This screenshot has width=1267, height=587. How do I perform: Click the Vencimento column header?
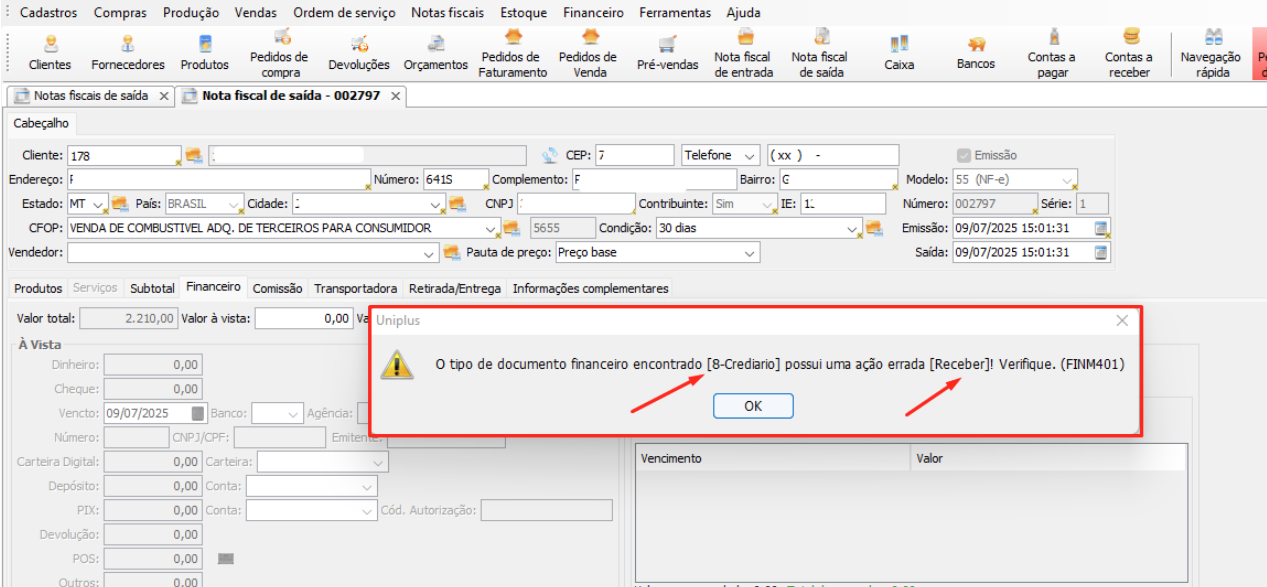(x=773, y=458)
